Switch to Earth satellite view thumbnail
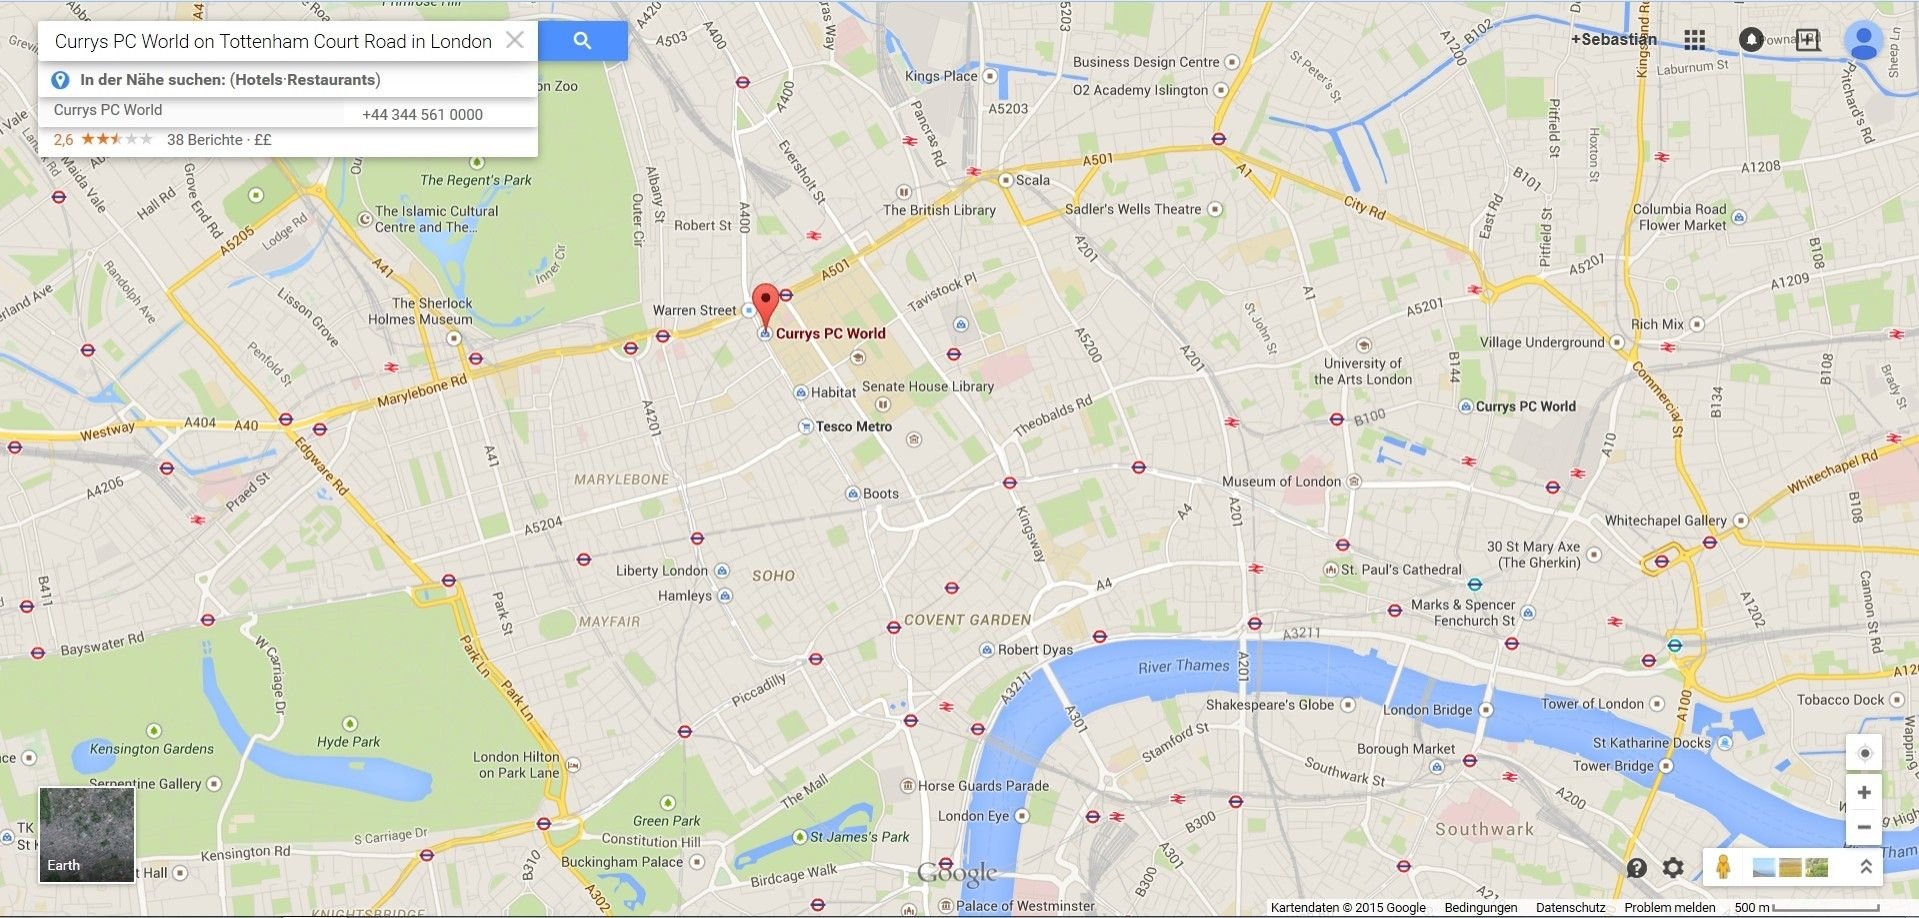 click(87, 835)
